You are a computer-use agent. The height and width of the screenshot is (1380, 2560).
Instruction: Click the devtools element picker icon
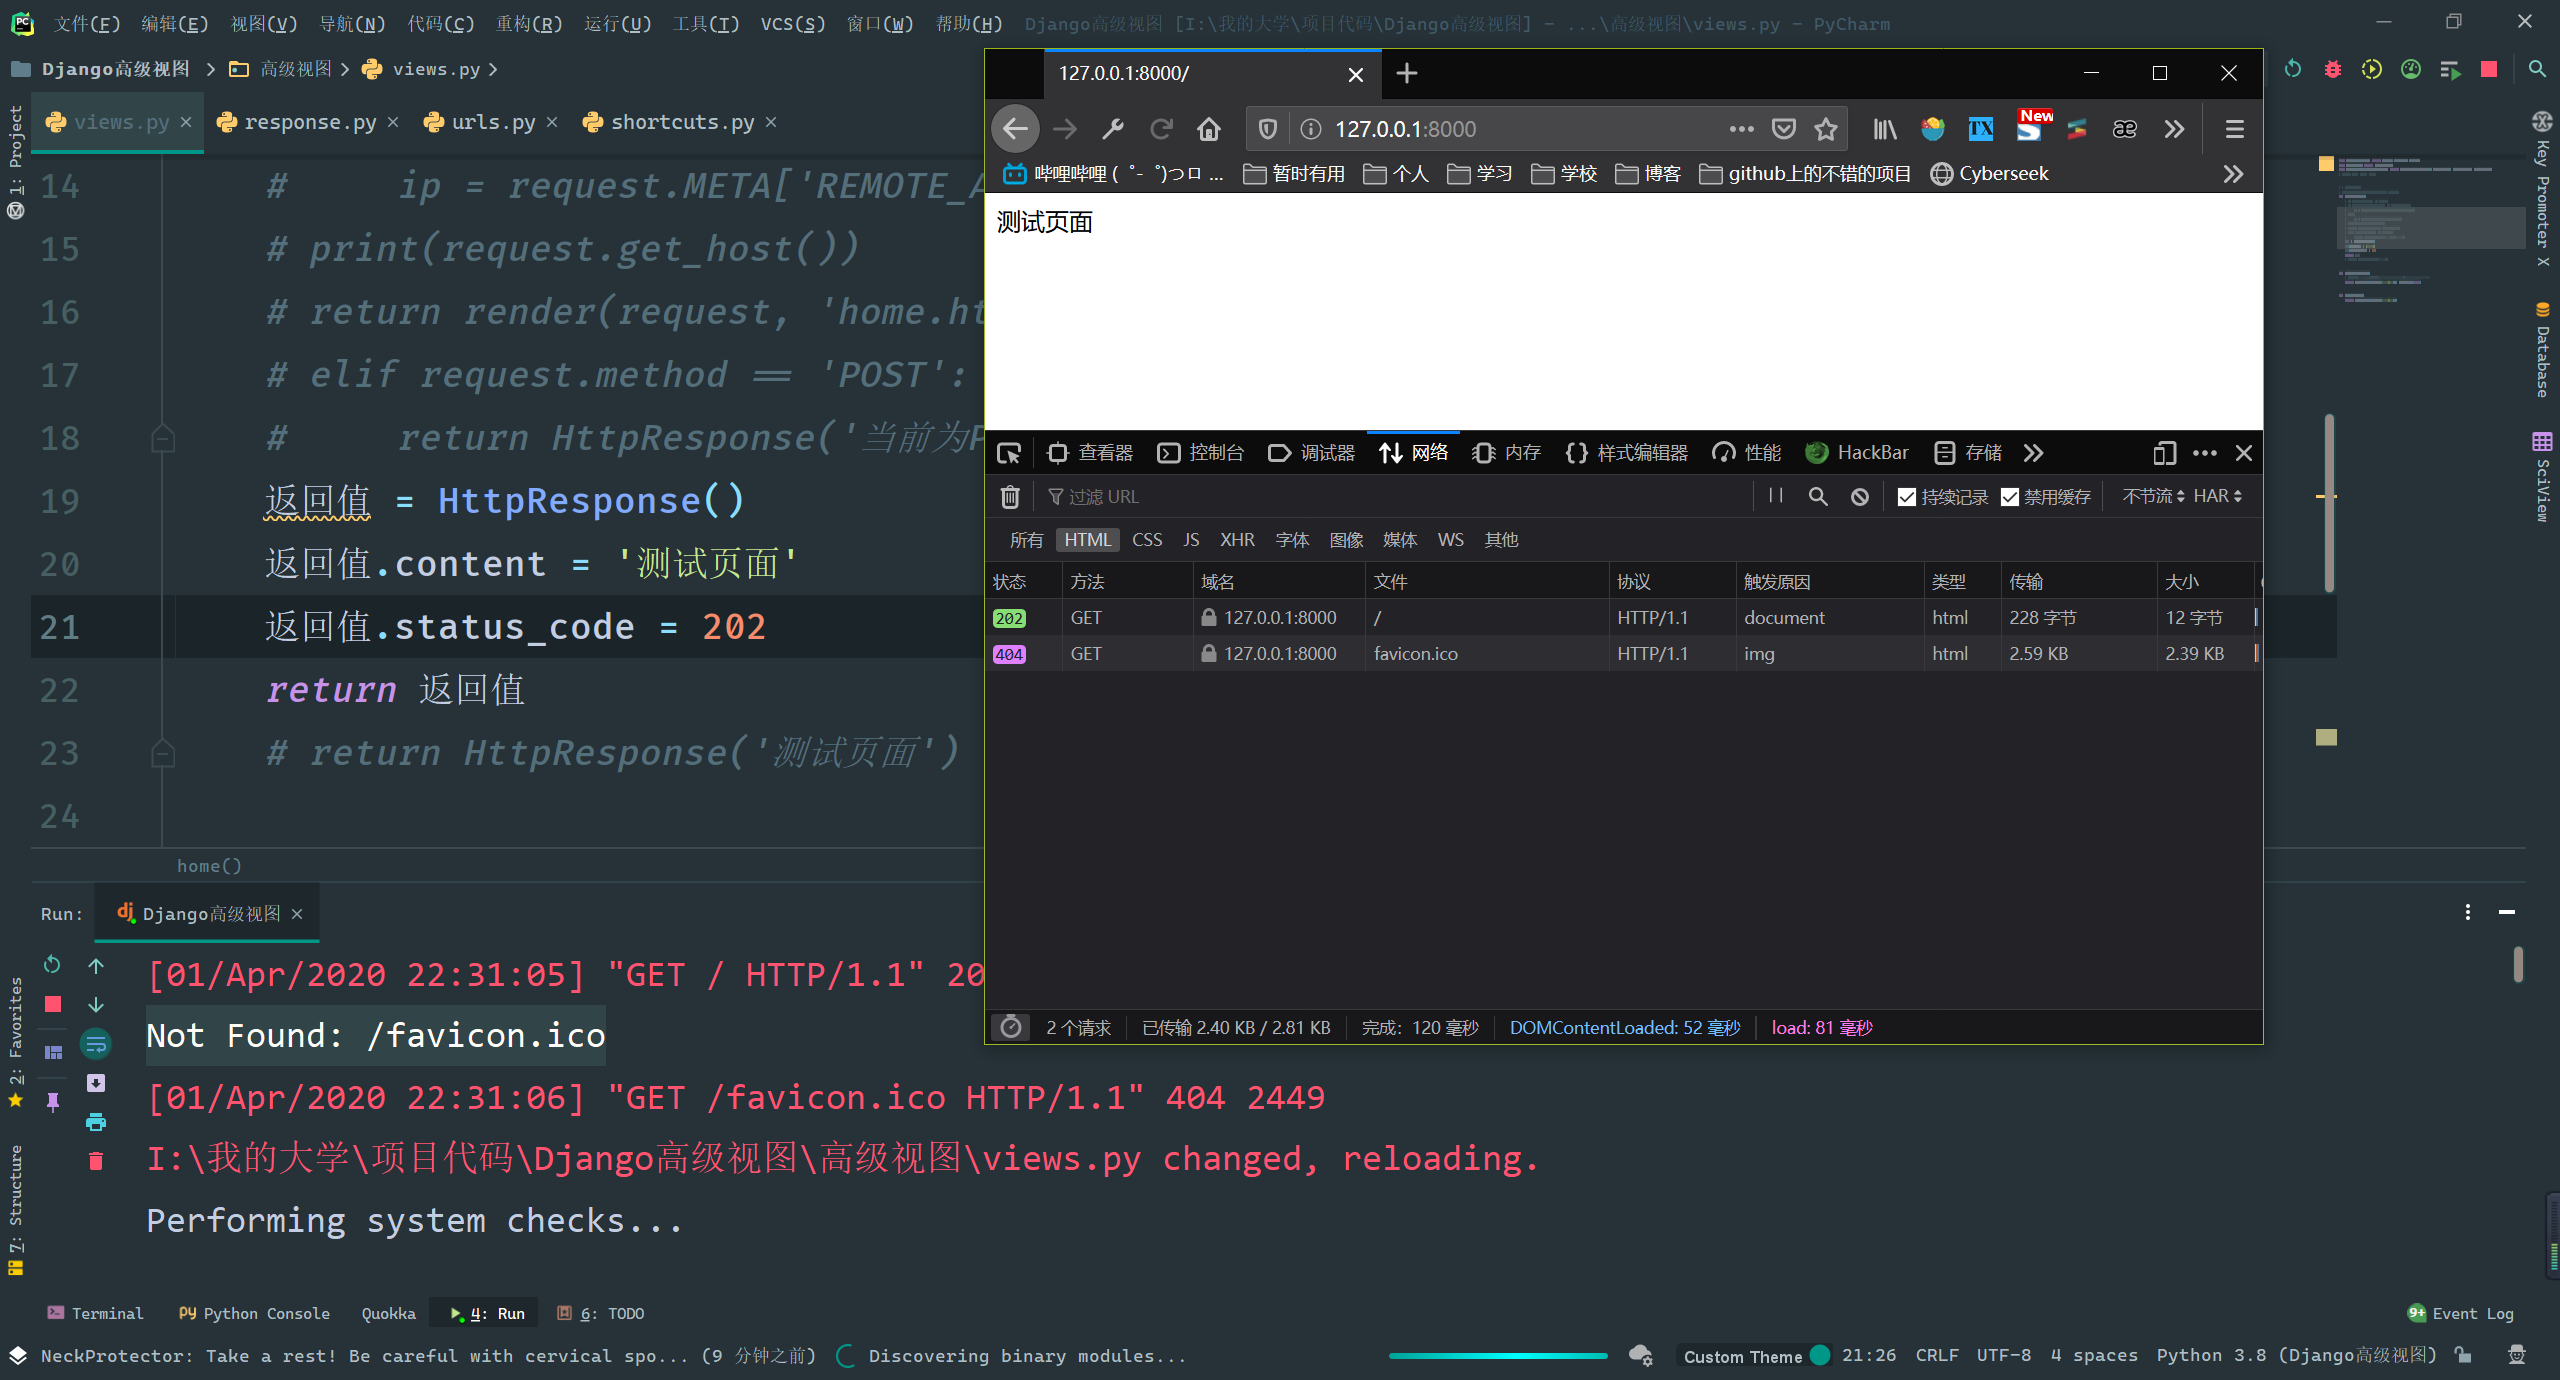(1009, 453)
